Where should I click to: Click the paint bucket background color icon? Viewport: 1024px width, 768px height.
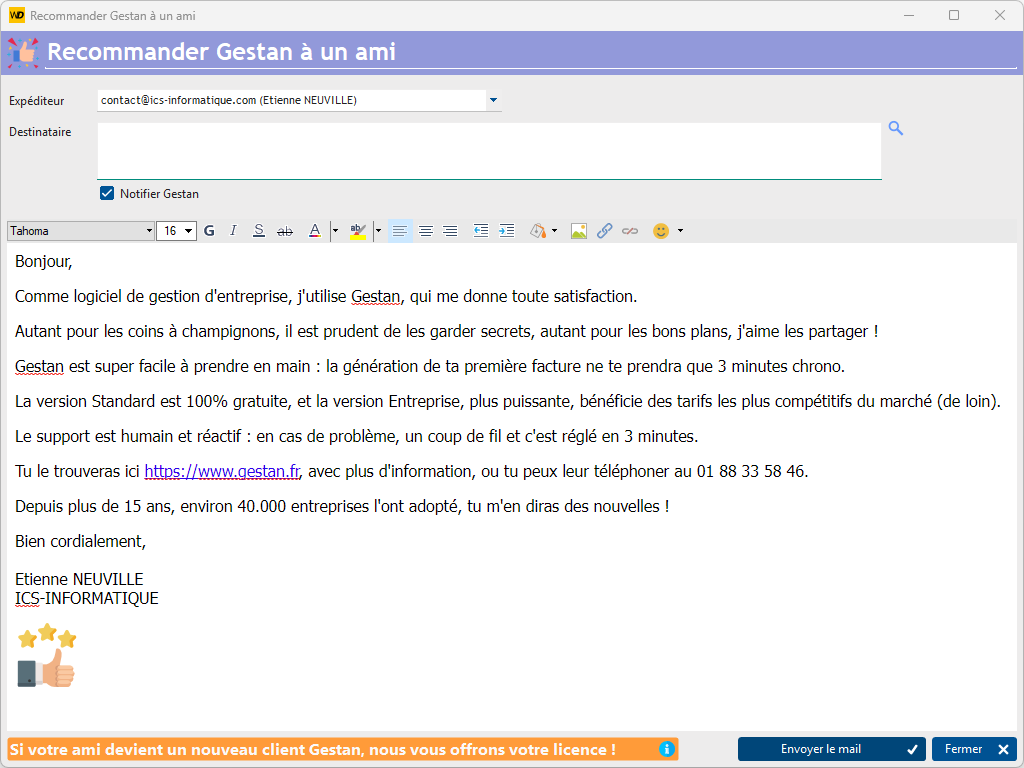(x=537, y=231)
